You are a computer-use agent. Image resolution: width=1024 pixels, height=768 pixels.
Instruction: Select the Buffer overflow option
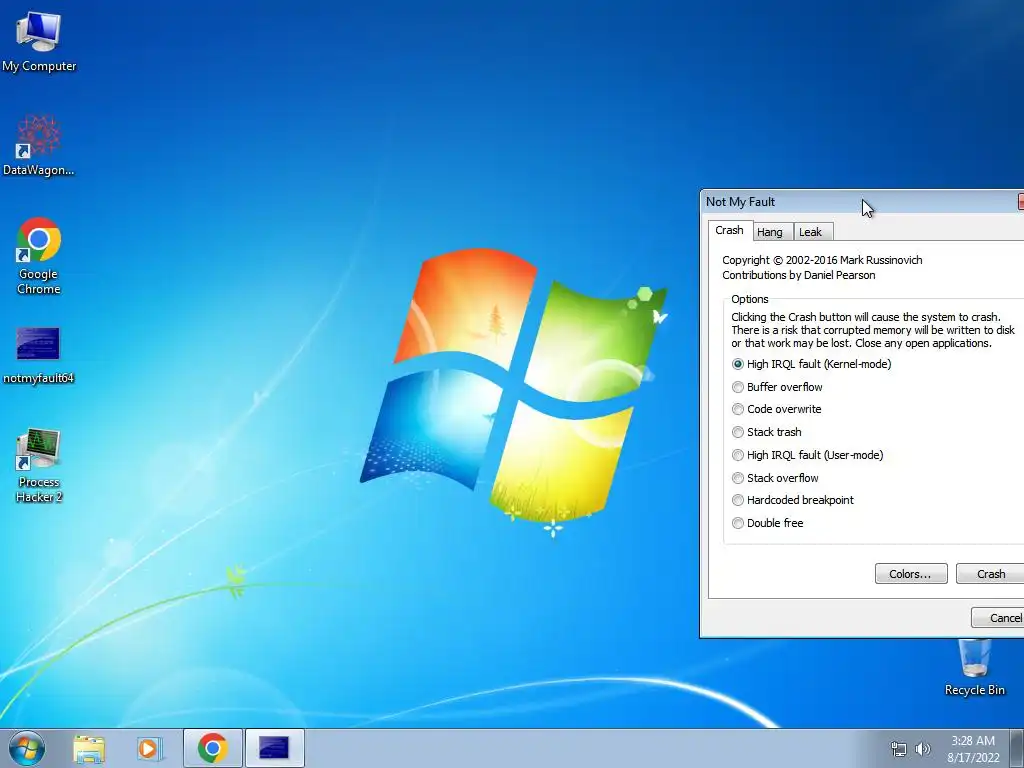777,387
